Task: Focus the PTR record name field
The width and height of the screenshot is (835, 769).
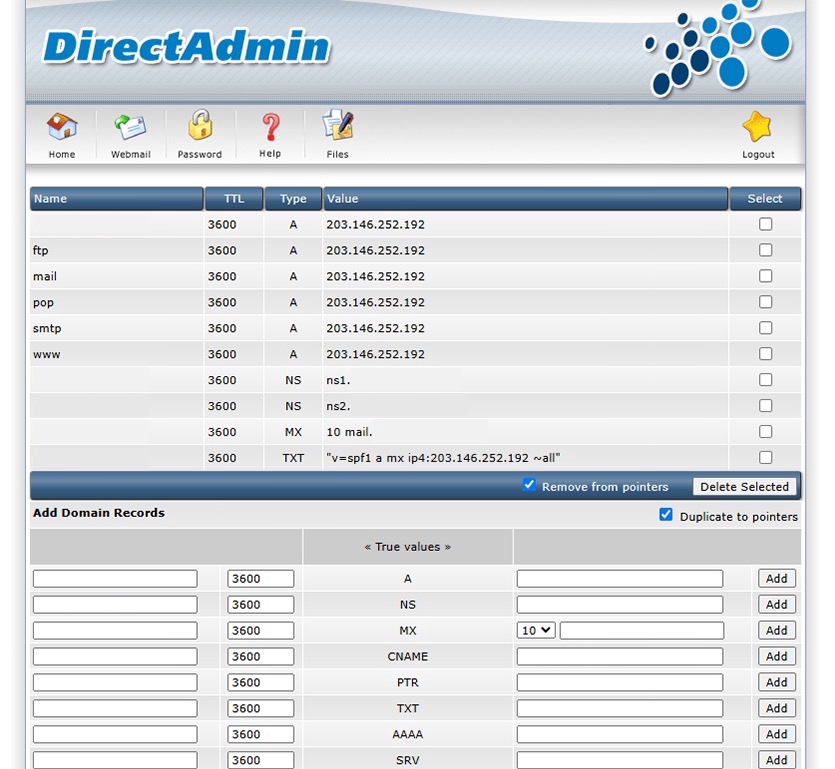Action: [115, 682]
